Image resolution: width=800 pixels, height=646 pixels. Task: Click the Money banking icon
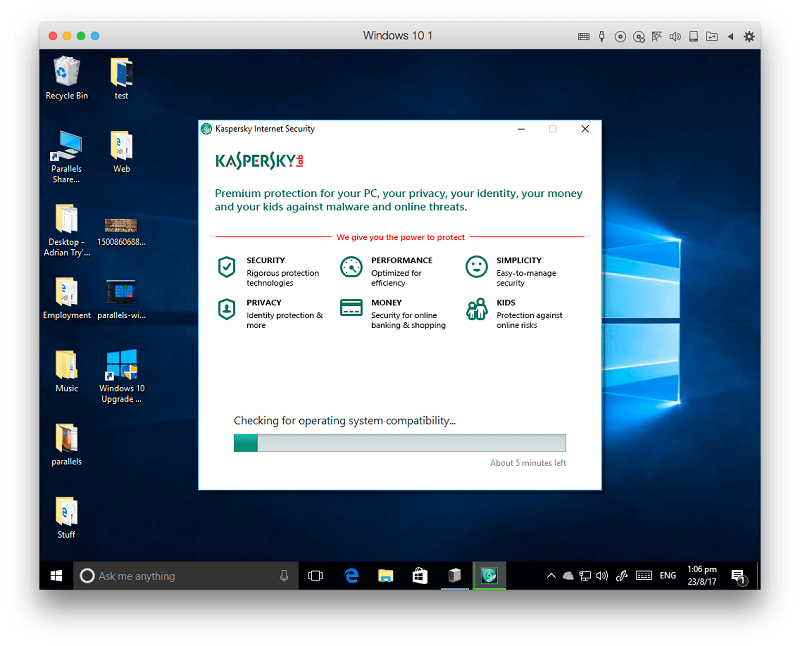click(x=351, y=309)
